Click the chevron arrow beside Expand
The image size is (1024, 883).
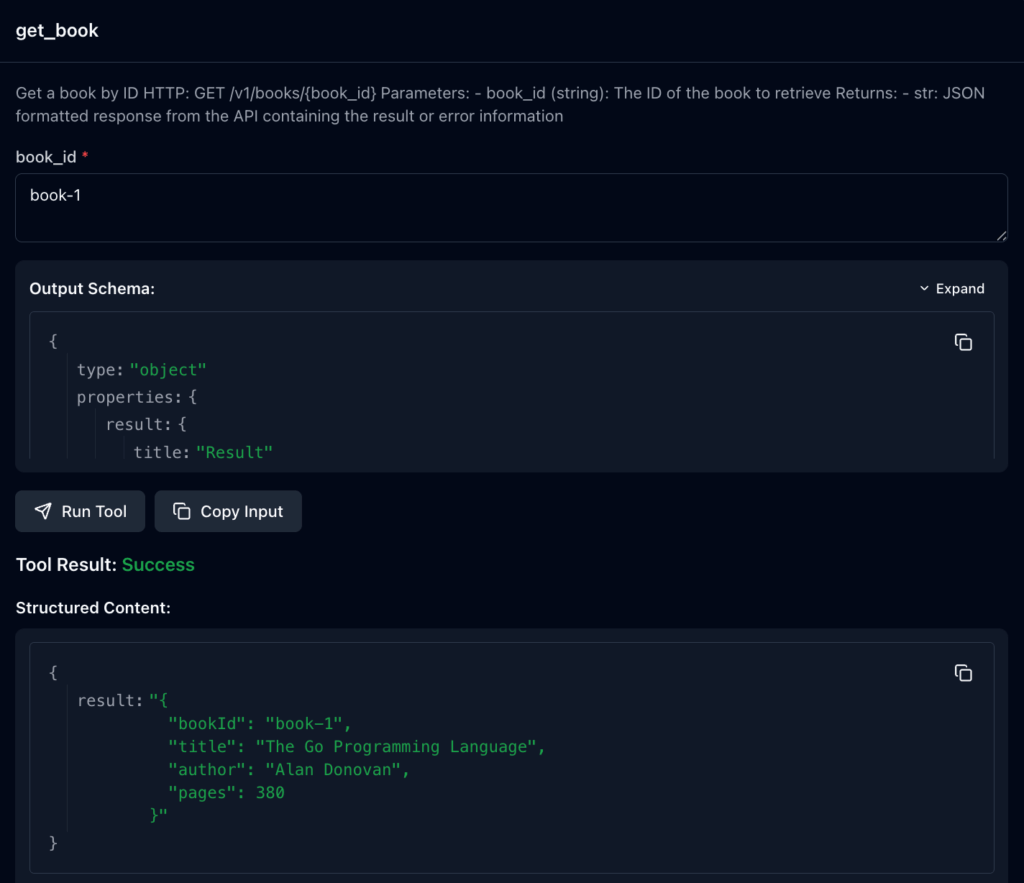[x=924, y=289]
